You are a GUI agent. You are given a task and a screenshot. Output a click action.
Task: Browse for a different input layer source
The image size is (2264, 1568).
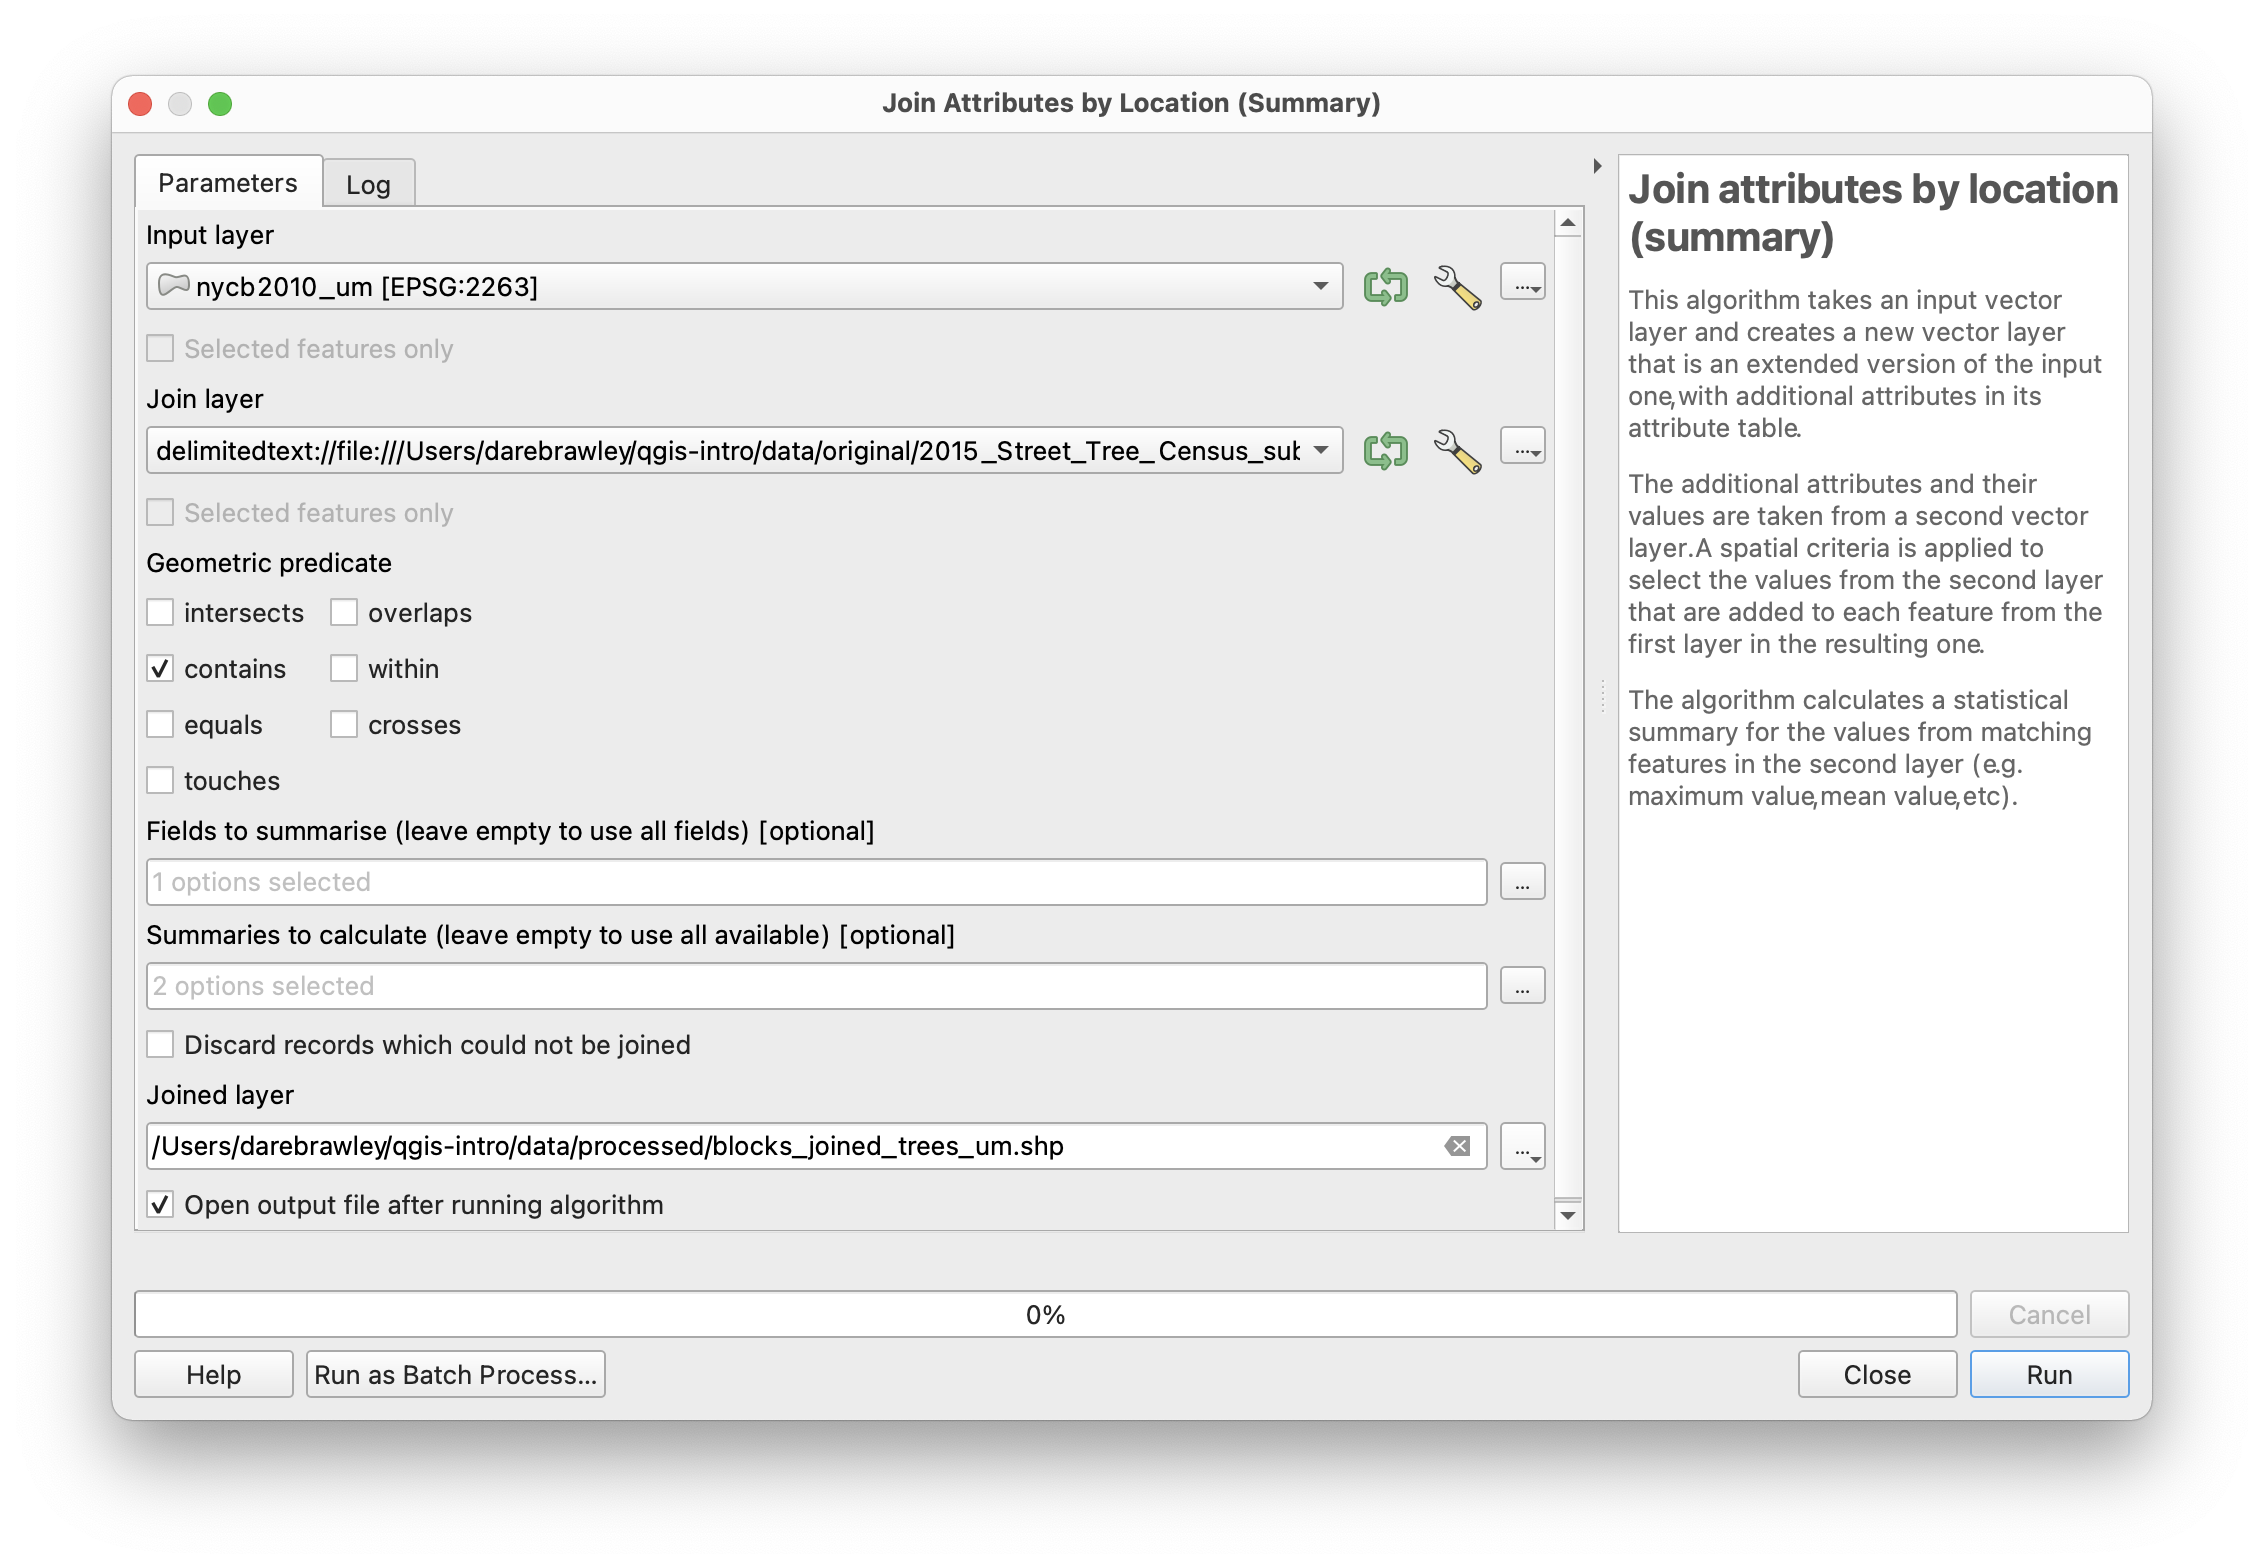tap(1521, 282)
